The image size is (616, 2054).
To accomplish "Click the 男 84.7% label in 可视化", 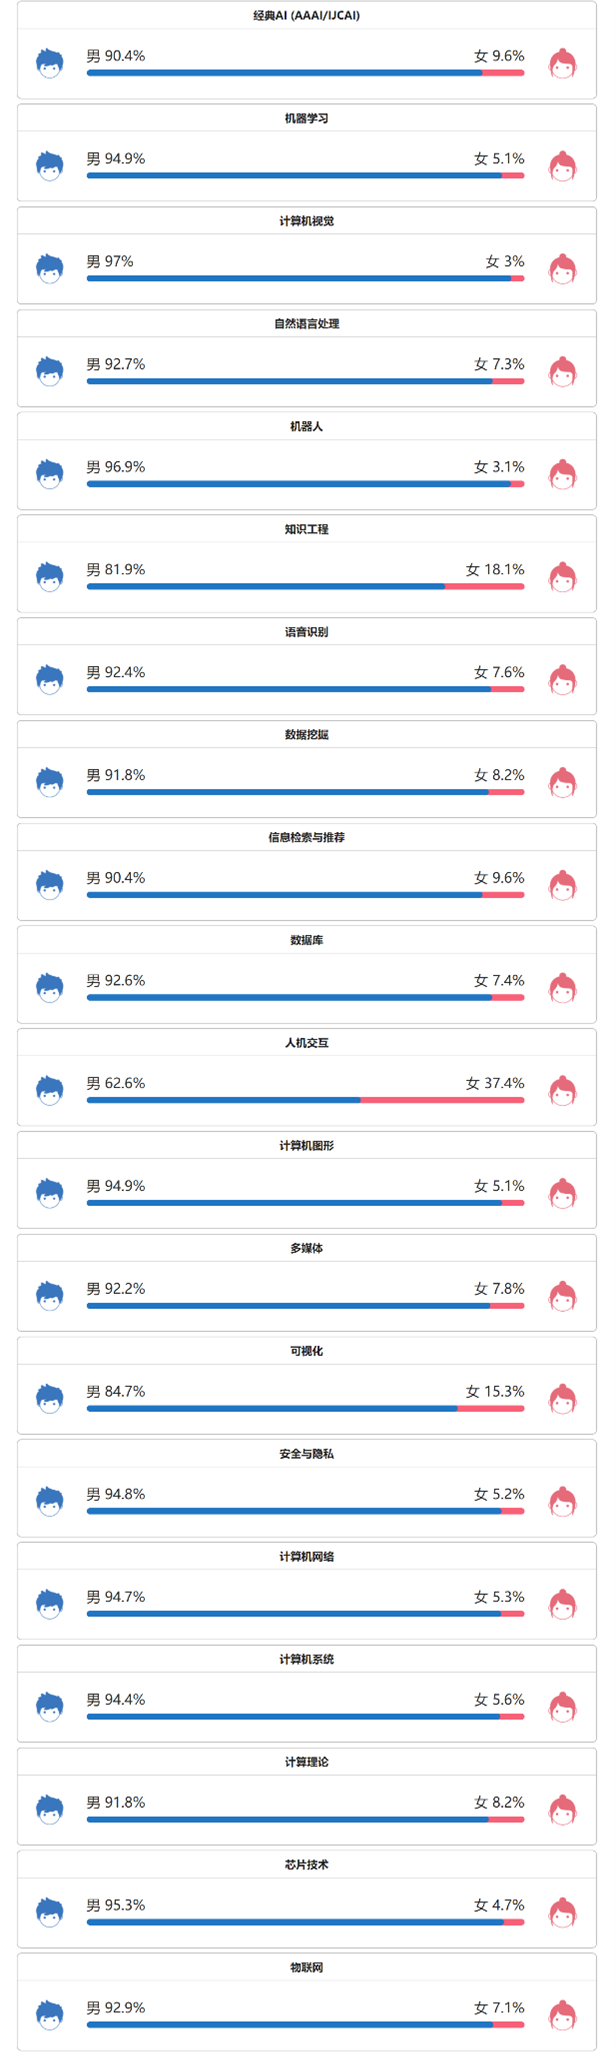I will (116, 1391).
